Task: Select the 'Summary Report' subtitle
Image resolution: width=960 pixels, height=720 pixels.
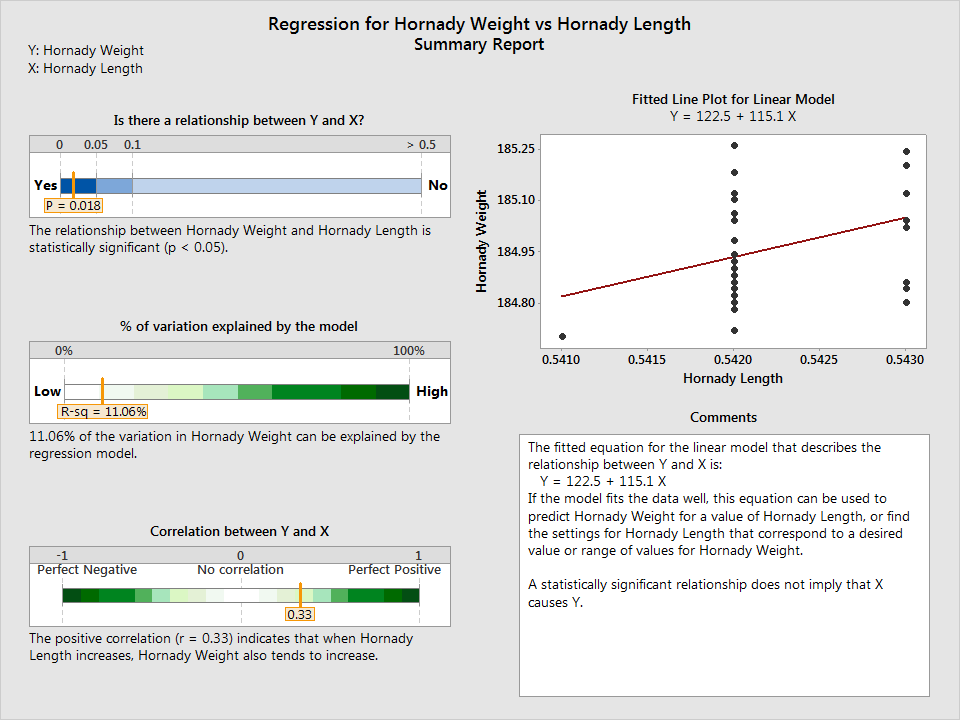Action: tap(479, 44)
